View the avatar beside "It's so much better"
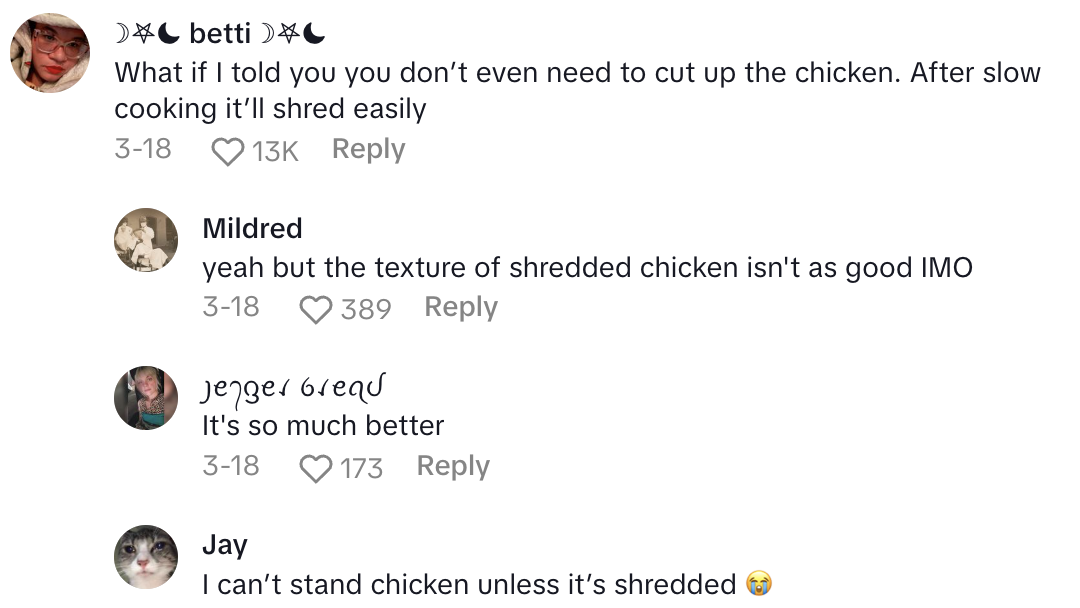This screenshot has height=608, width=1080. [x=146, y=398]
